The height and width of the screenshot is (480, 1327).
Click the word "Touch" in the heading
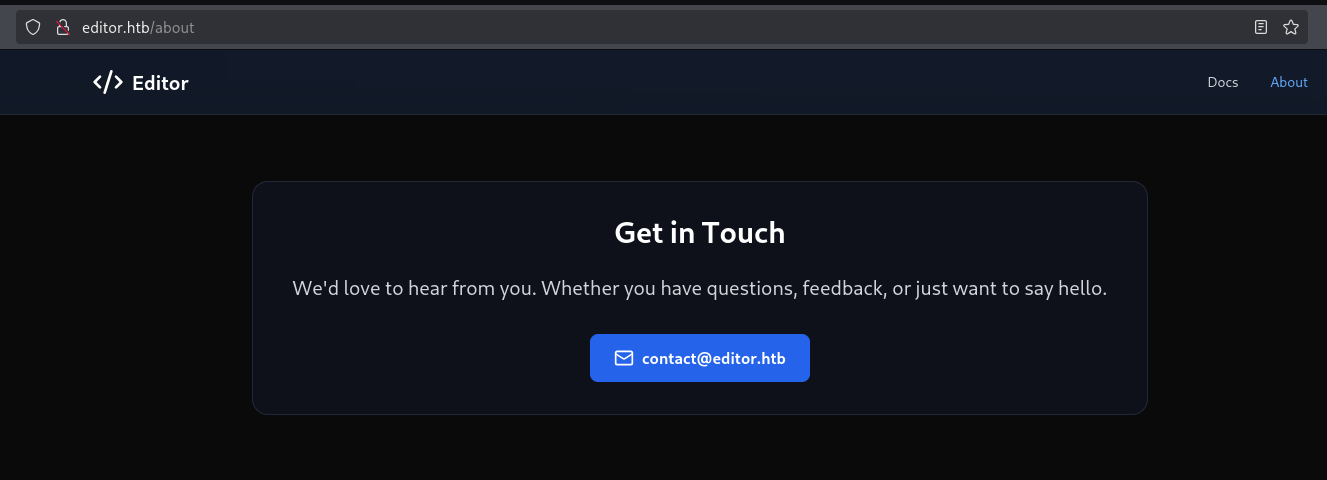coord(743,233)
